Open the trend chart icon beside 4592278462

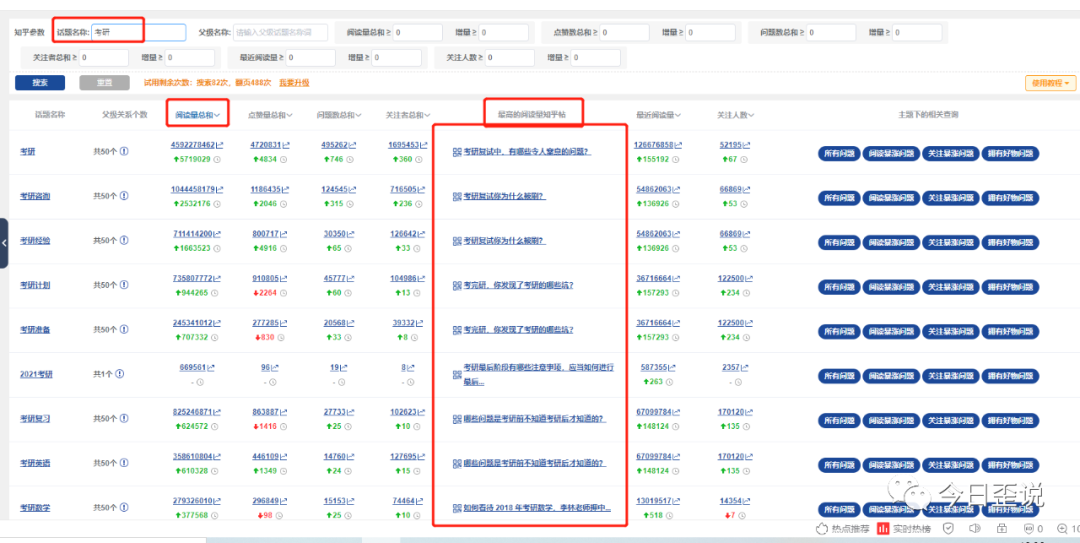tap(220, 145)
